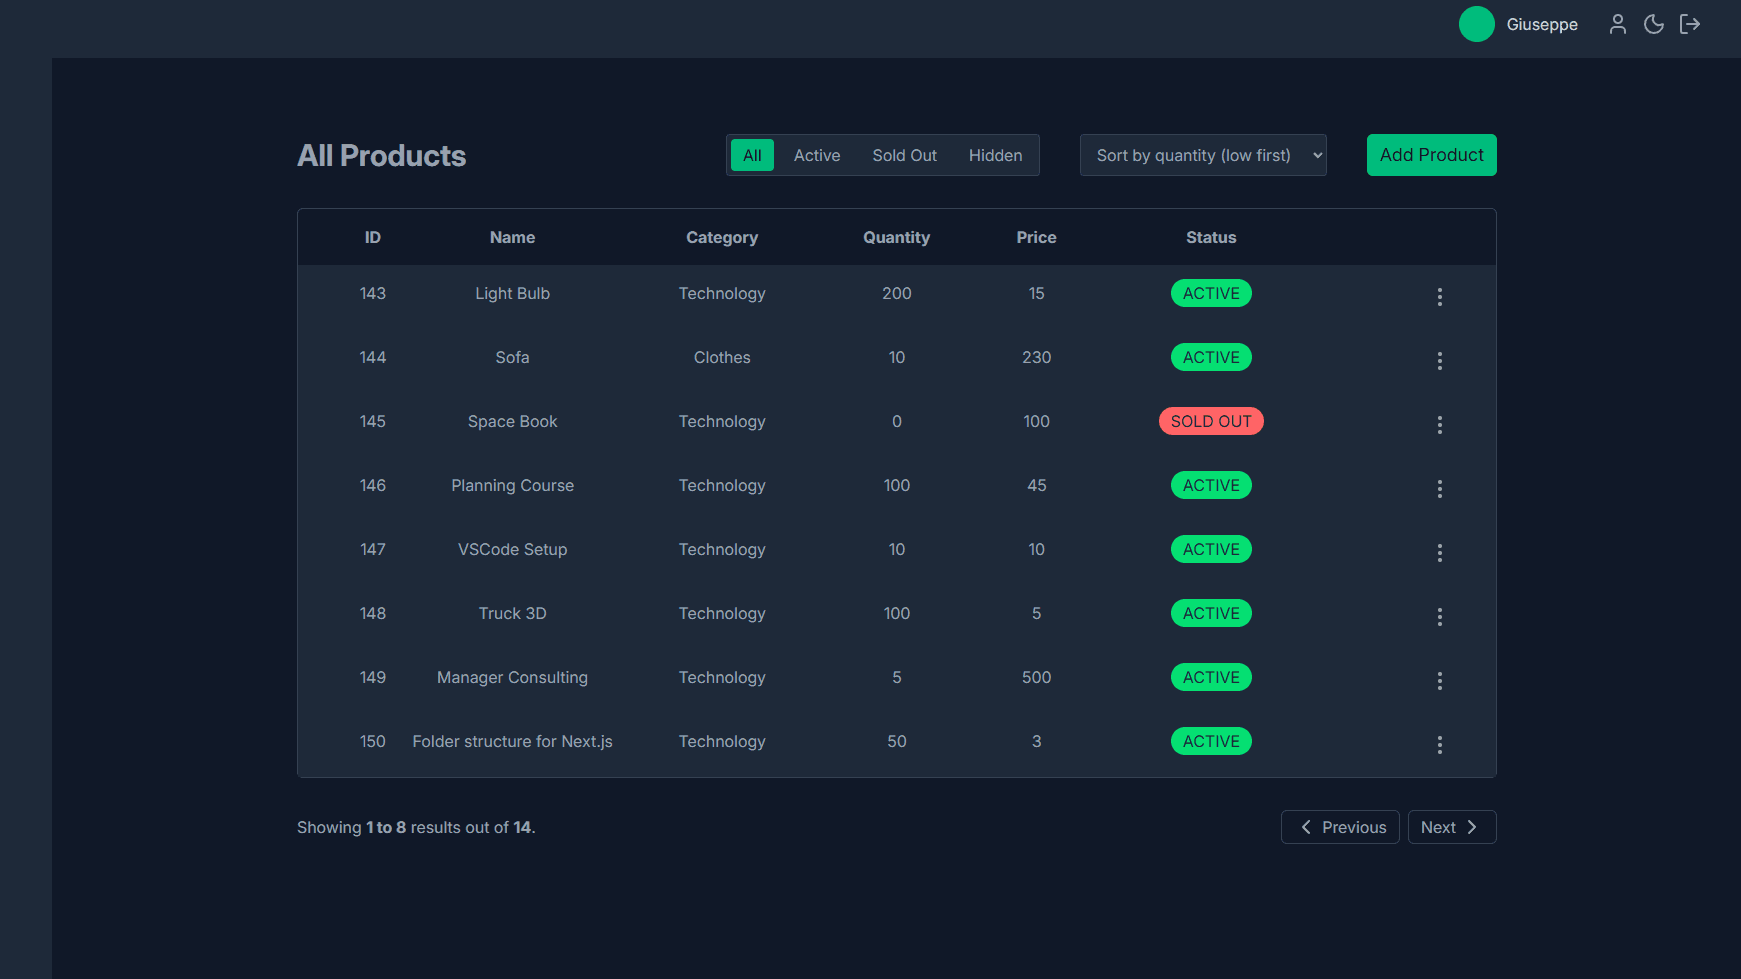Select the Active filter
The image size is (1741, 979).
click(x=817, y=155)
